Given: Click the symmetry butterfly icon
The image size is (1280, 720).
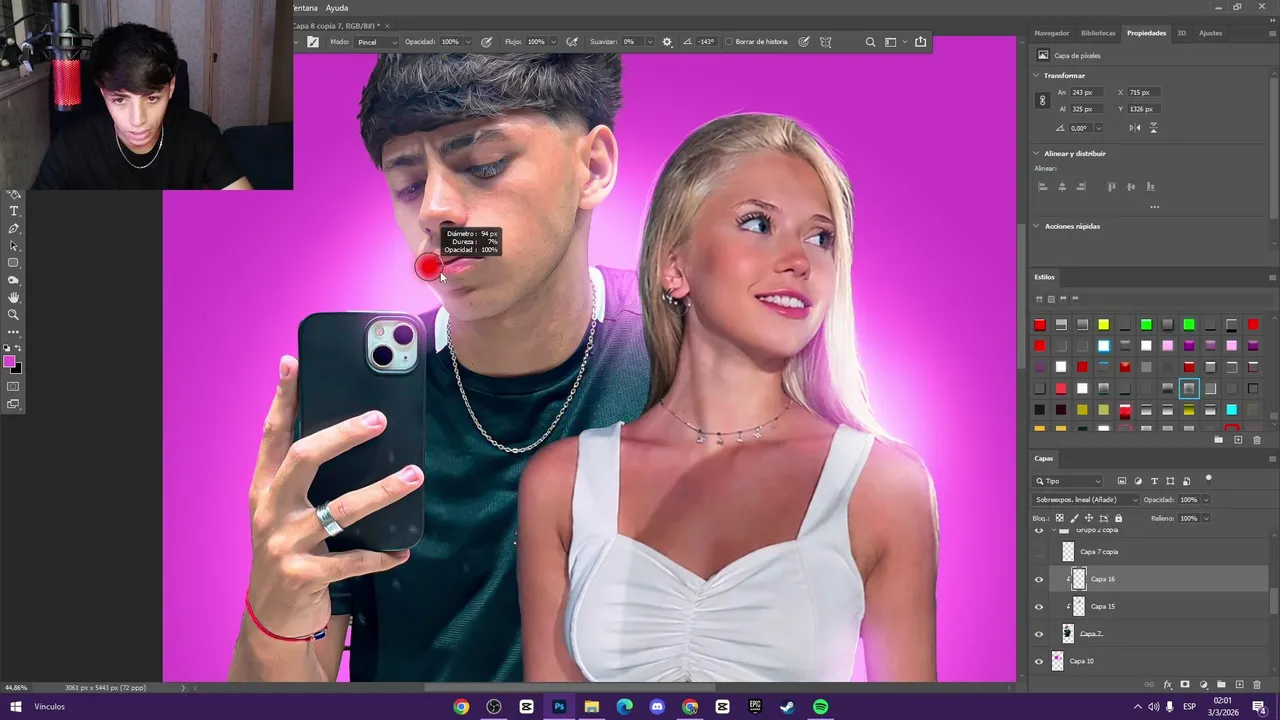Looking at the screenshot, I should (826, 42).
